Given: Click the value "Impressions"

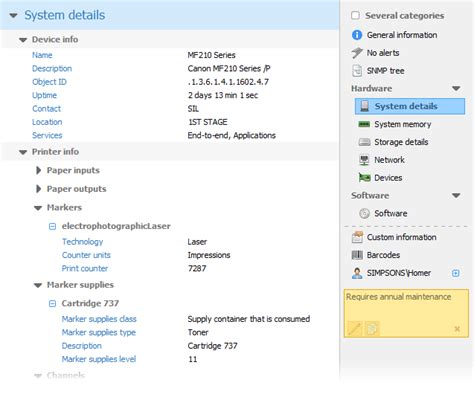Looking at the screenshot, I should [209, 255].
